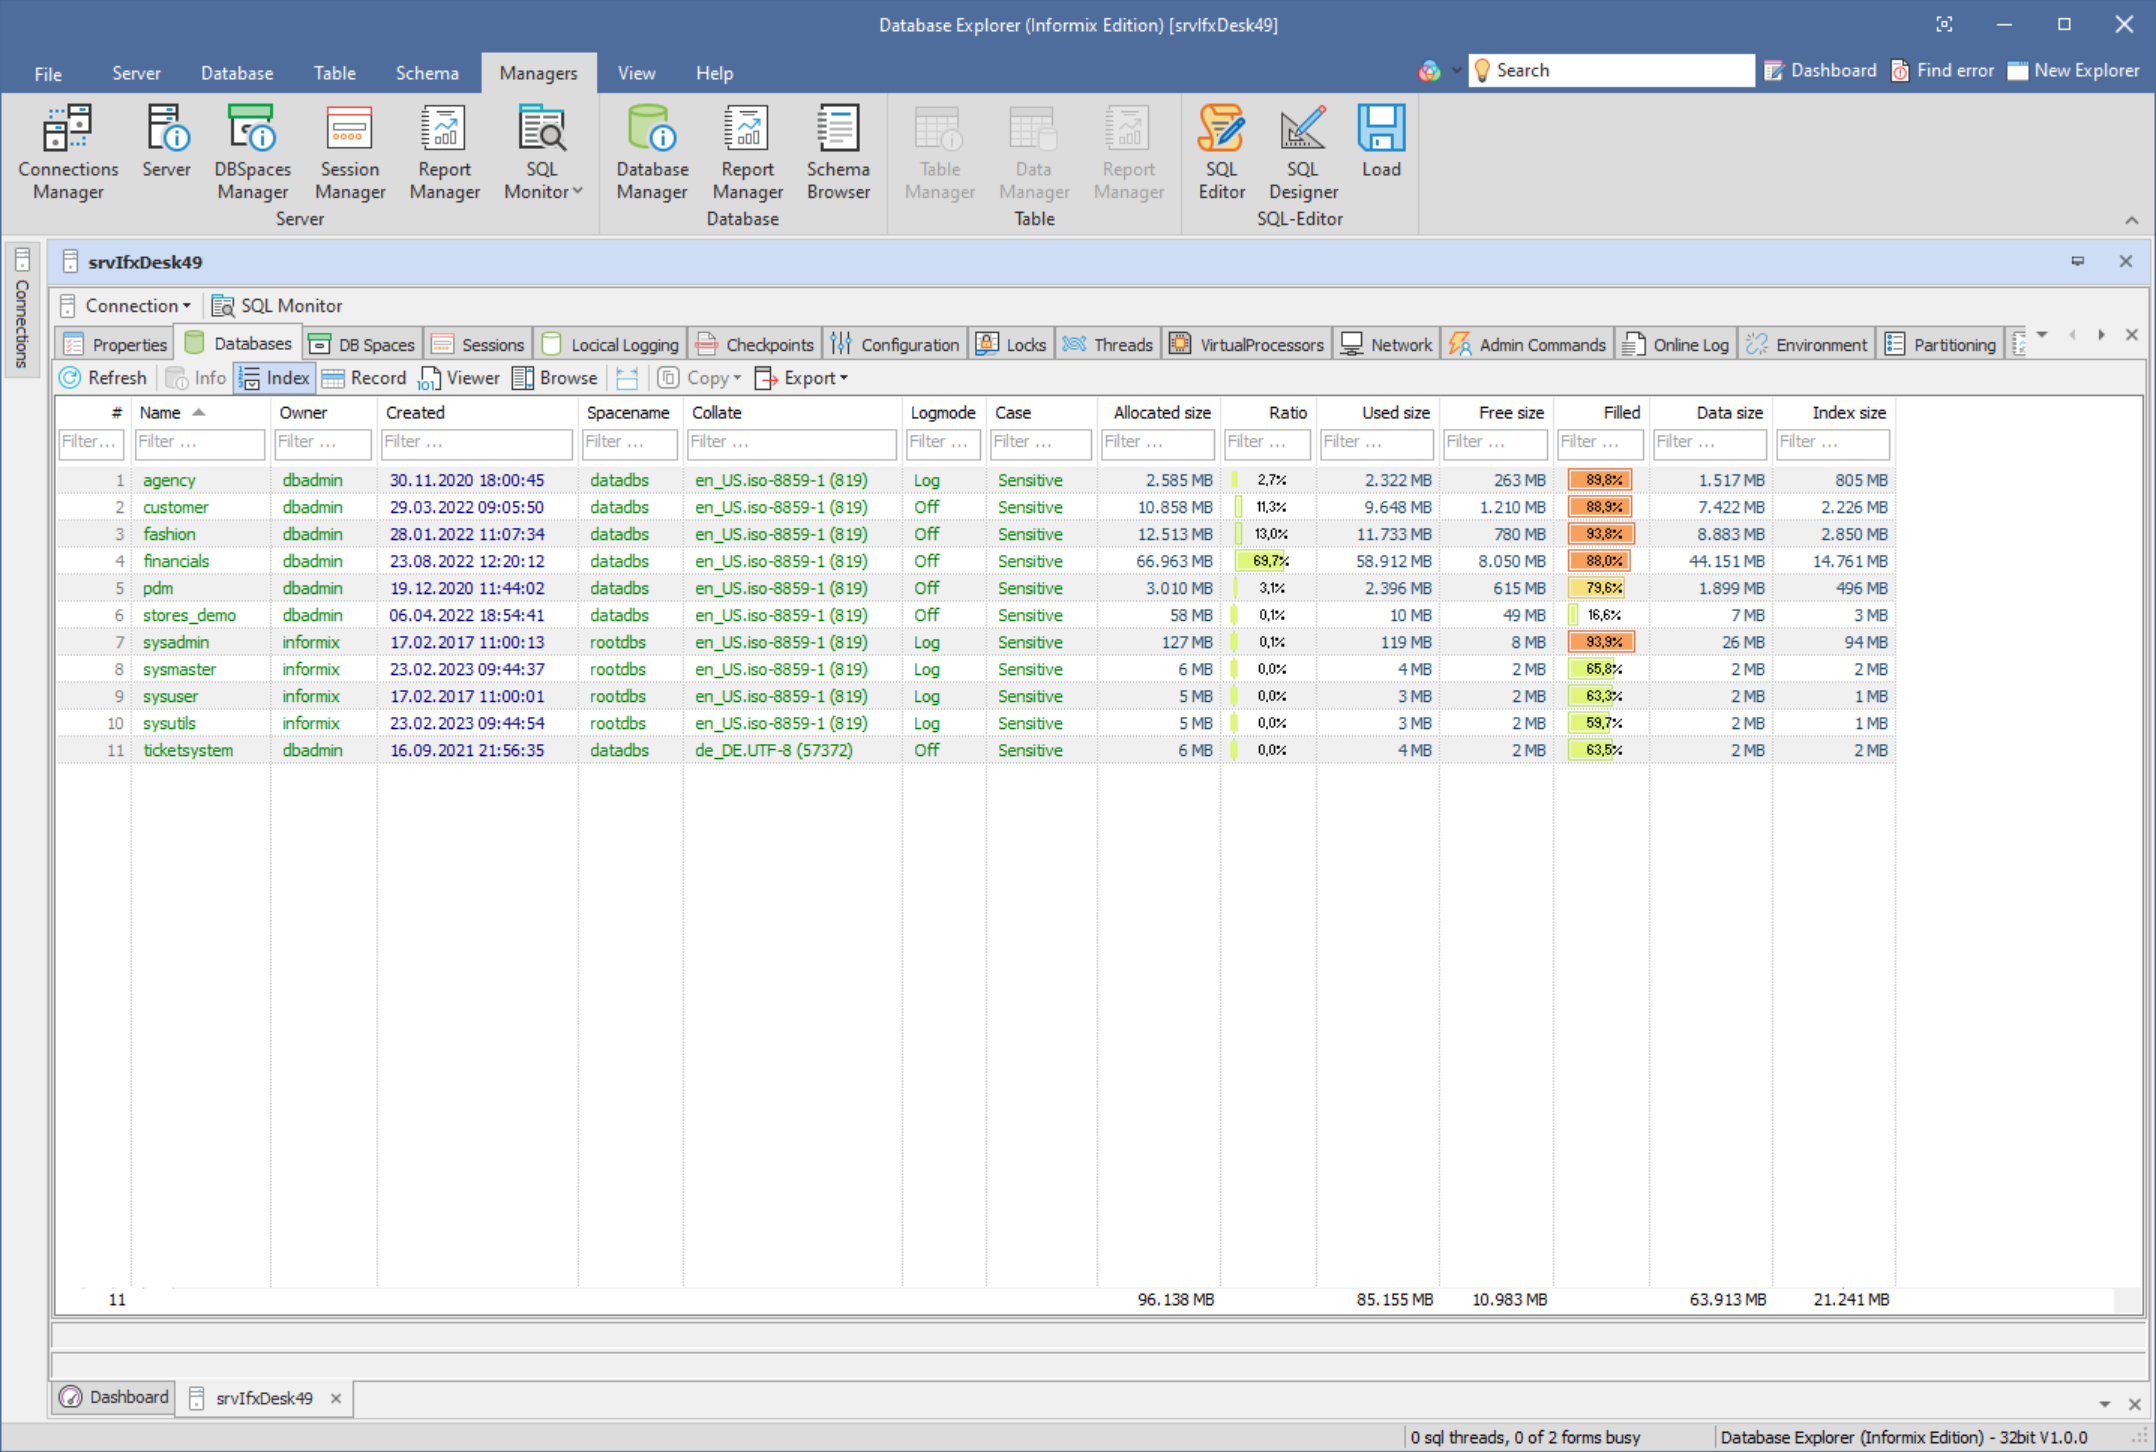
Task: Close the srvIfxDesk49 bottom tab
Action: coord(336,1398)
